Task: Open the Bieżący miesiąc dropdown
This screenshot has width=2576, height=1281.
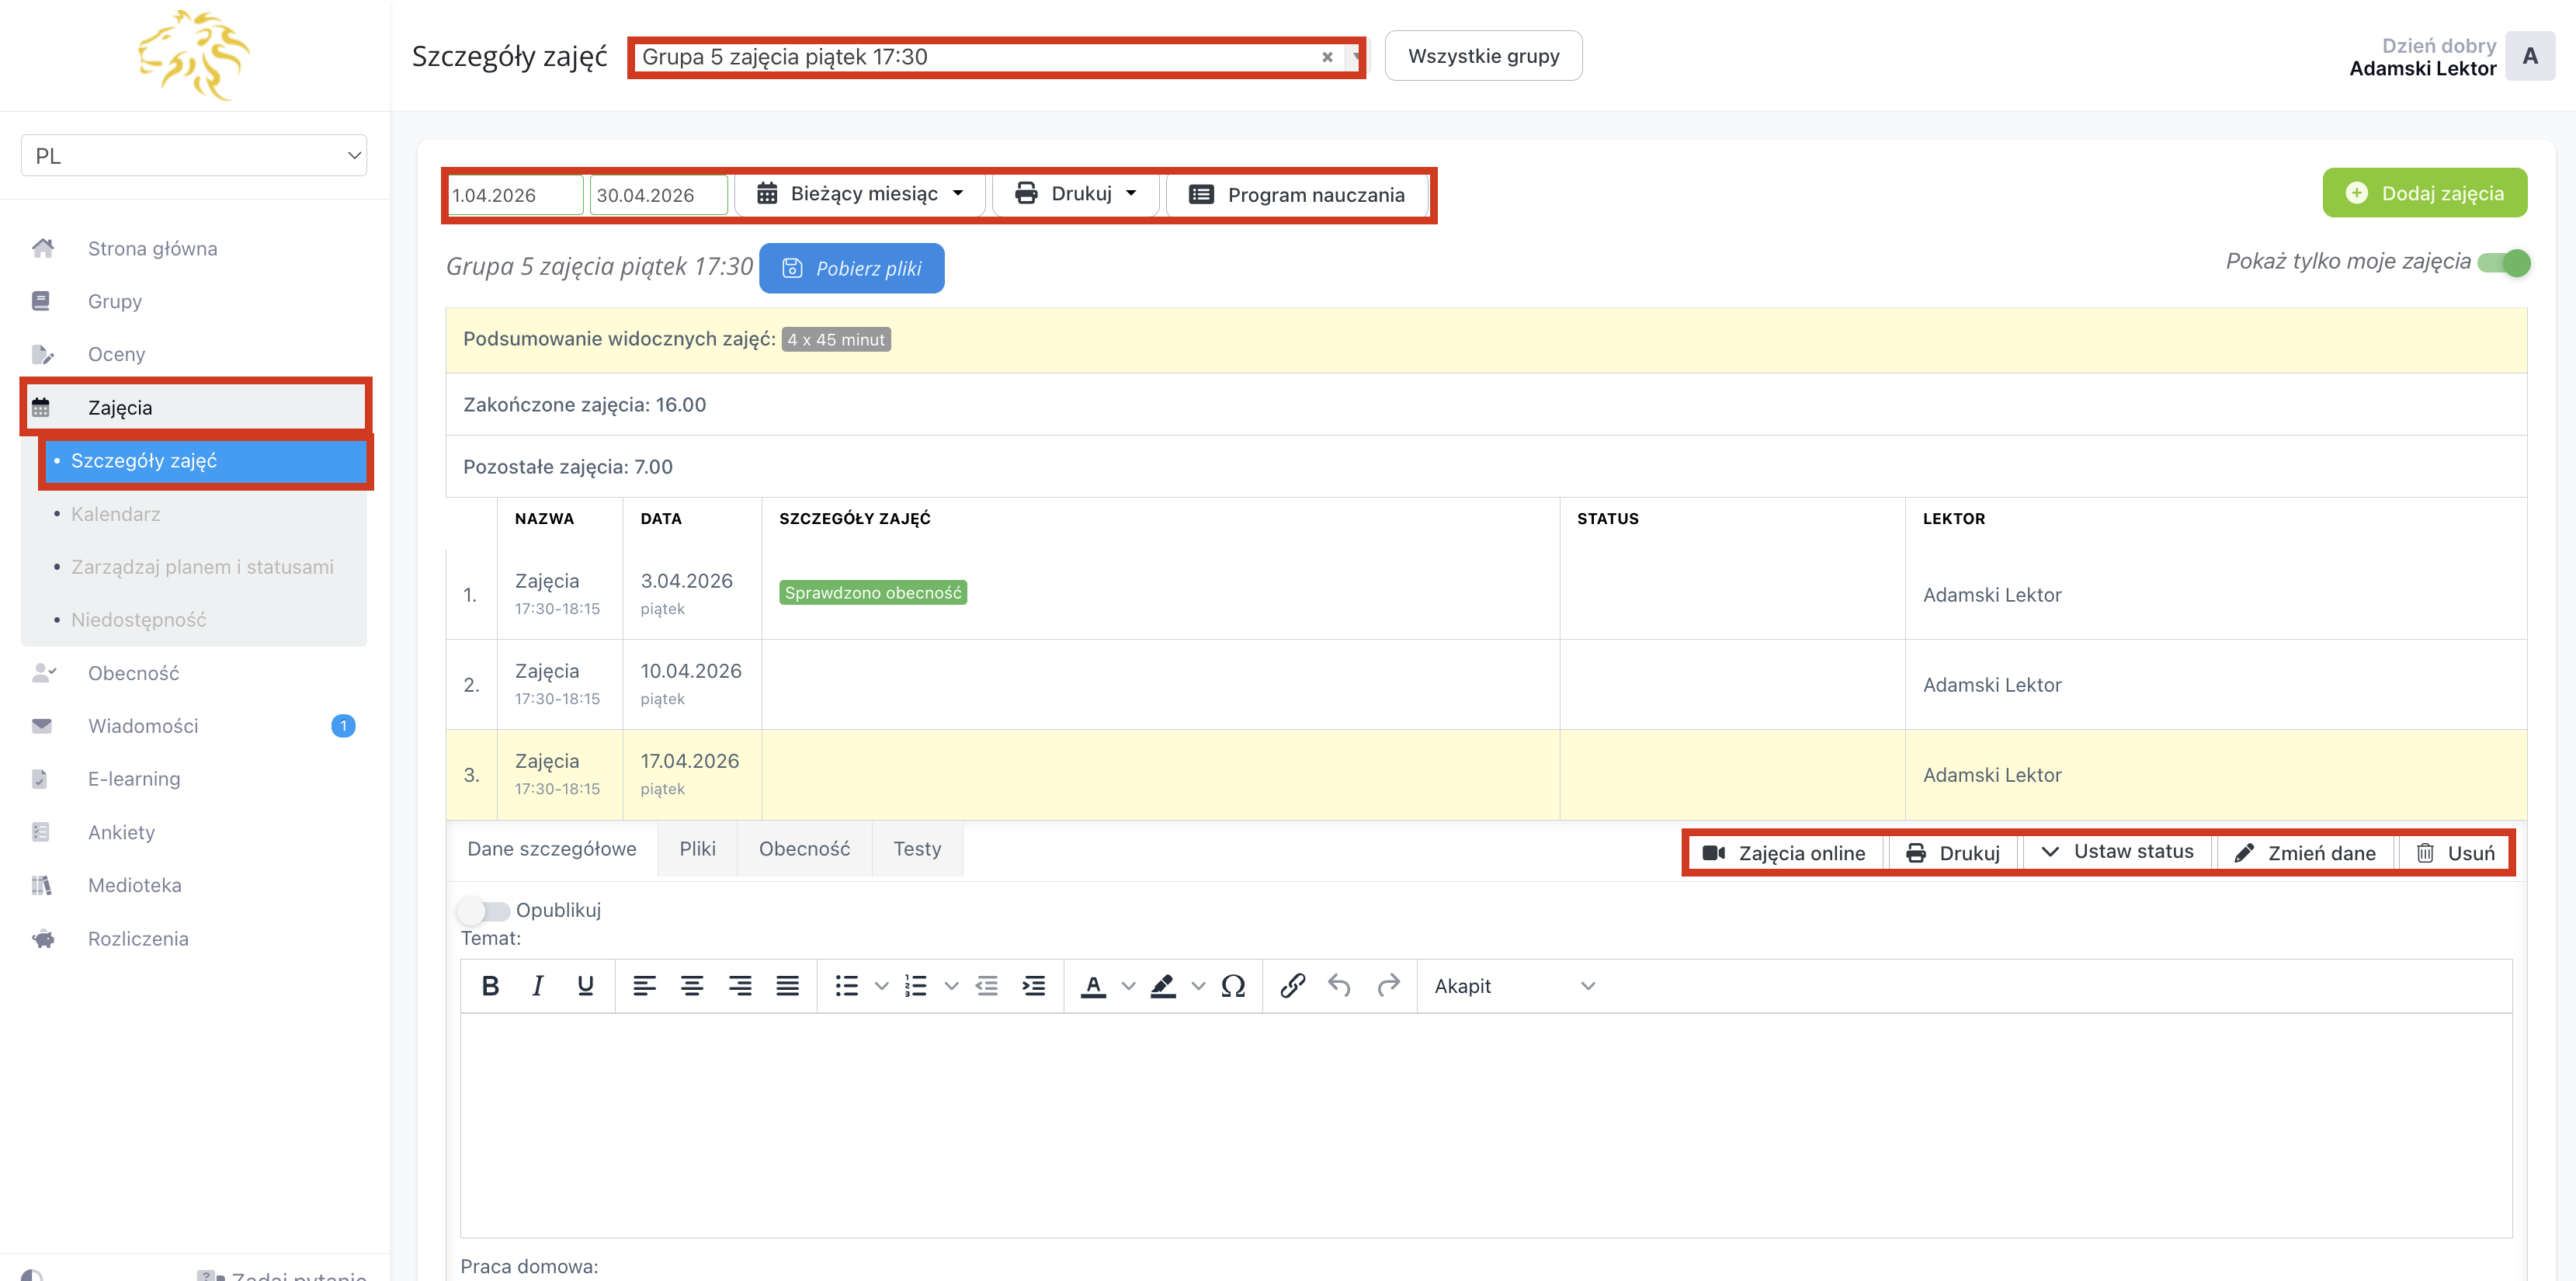Action: click(862, 194)
